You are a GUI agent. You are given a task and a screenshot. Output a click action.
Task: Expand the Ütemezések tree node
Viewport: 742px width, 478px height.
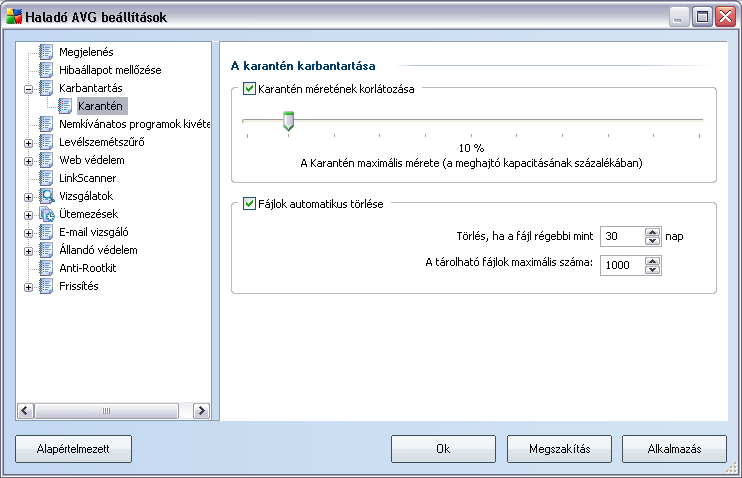[x=28, y=215]
